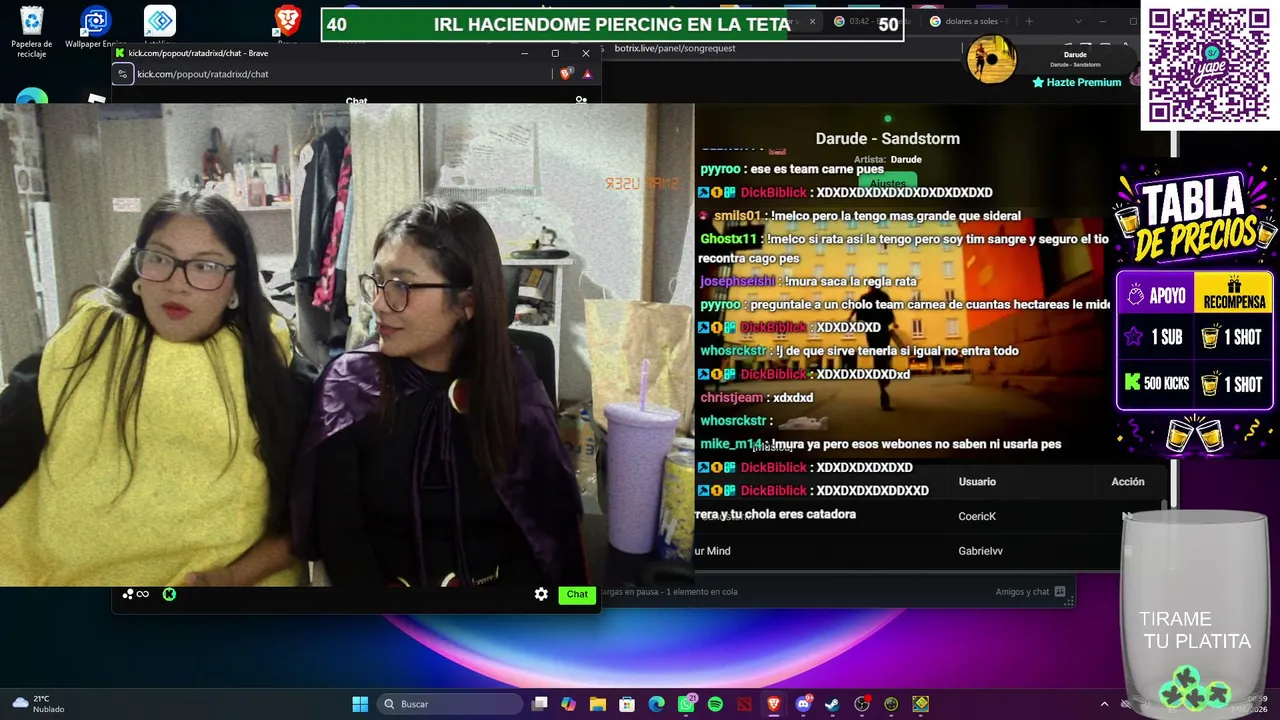Open the yellow round icon app on the taskbar
Screen dimensions: 1280x720
pyautogui.click(x=891, y=704)
